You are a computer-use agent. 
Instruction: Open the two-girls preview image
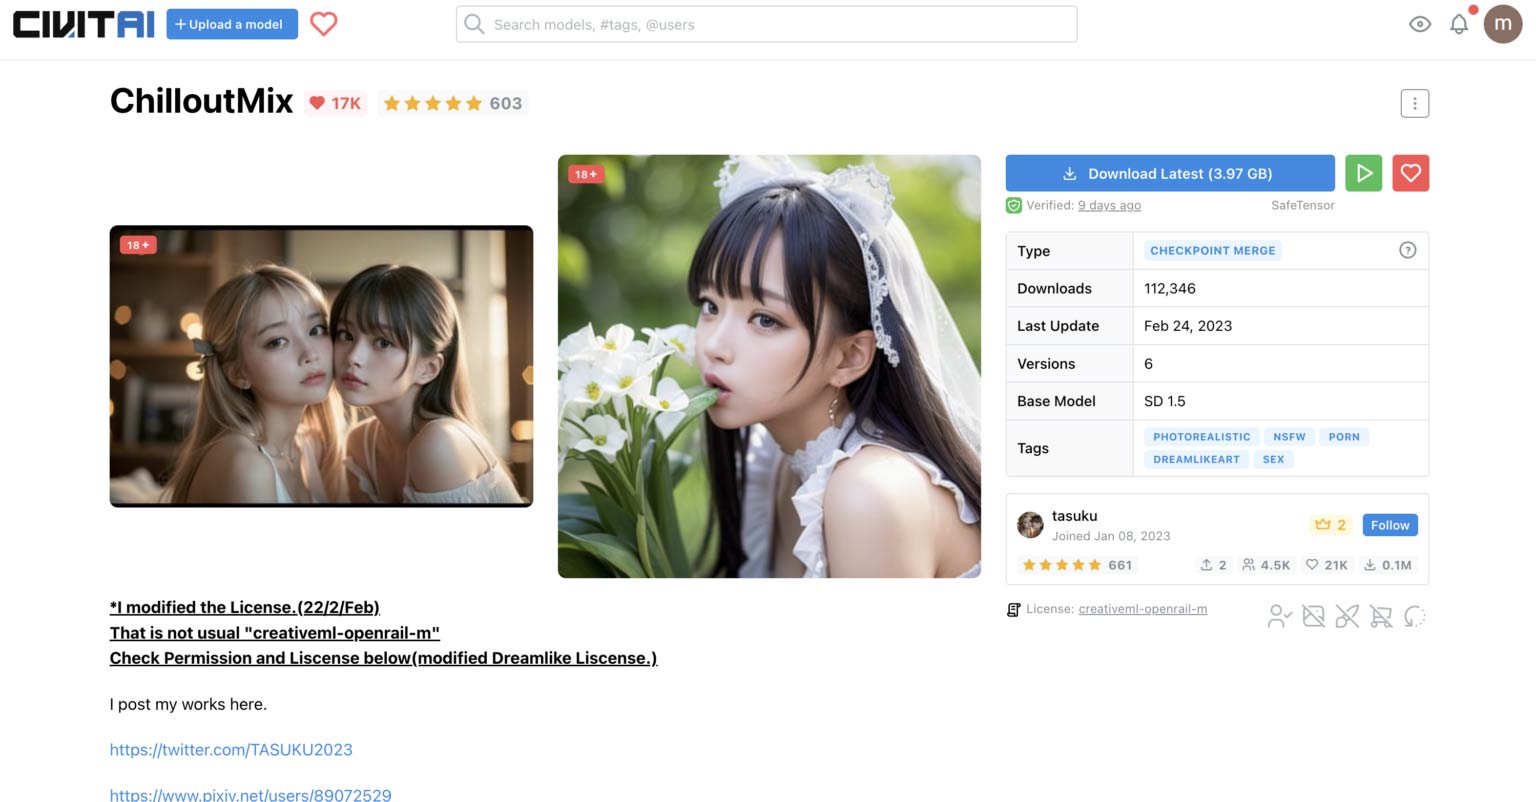[321, 366]
